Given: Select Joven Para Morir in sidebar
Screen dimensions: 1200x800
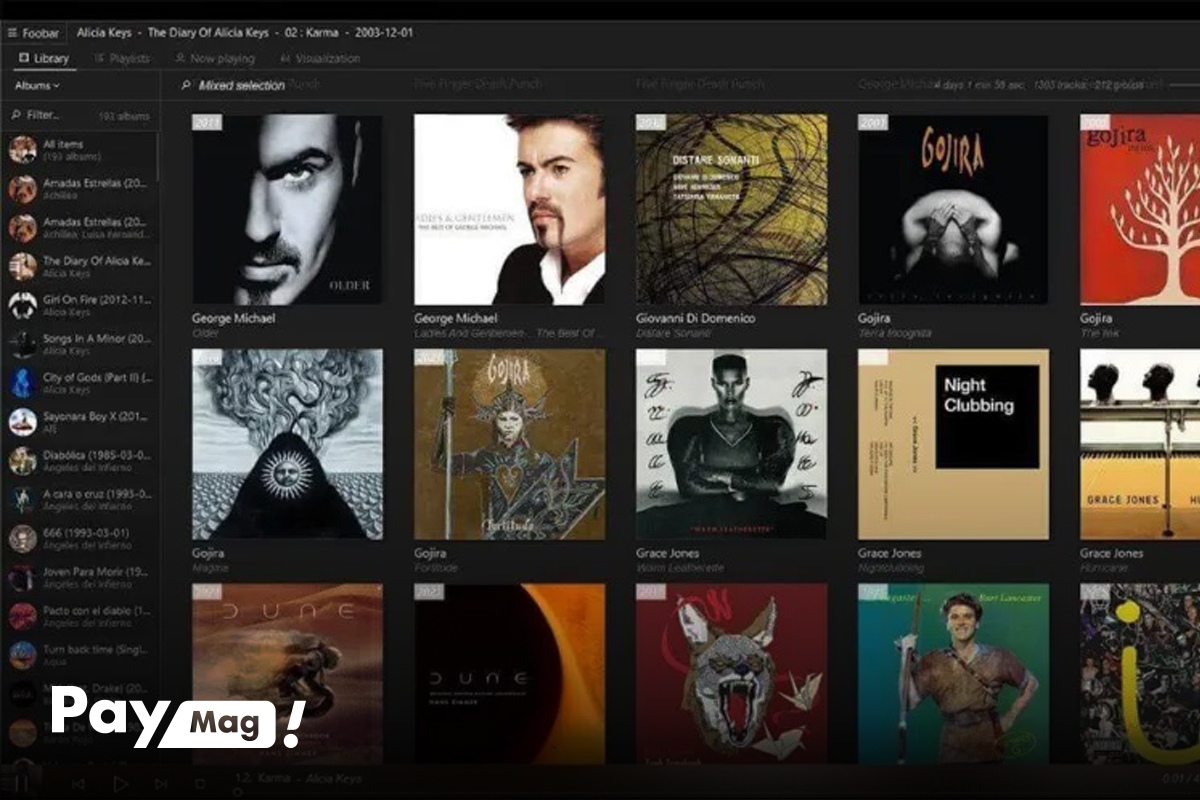Looking at the screenshot, I should (80, 577).
